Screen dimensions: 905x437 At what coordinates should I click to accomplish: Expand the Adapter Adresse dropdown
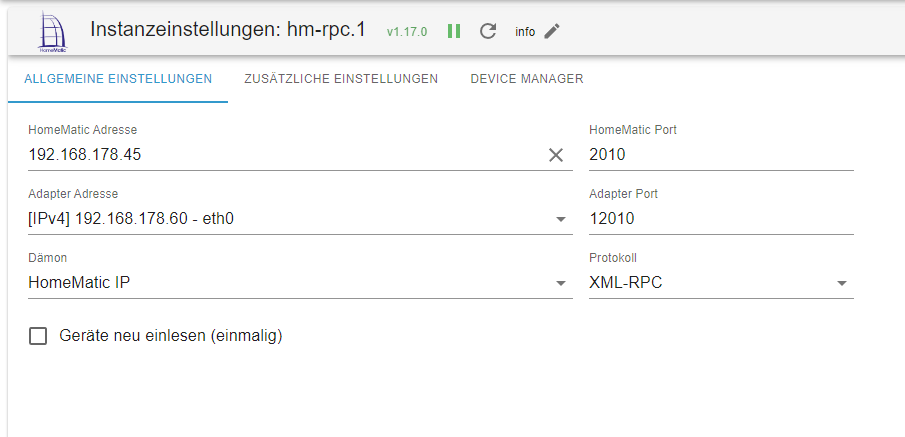coord(560,219)
